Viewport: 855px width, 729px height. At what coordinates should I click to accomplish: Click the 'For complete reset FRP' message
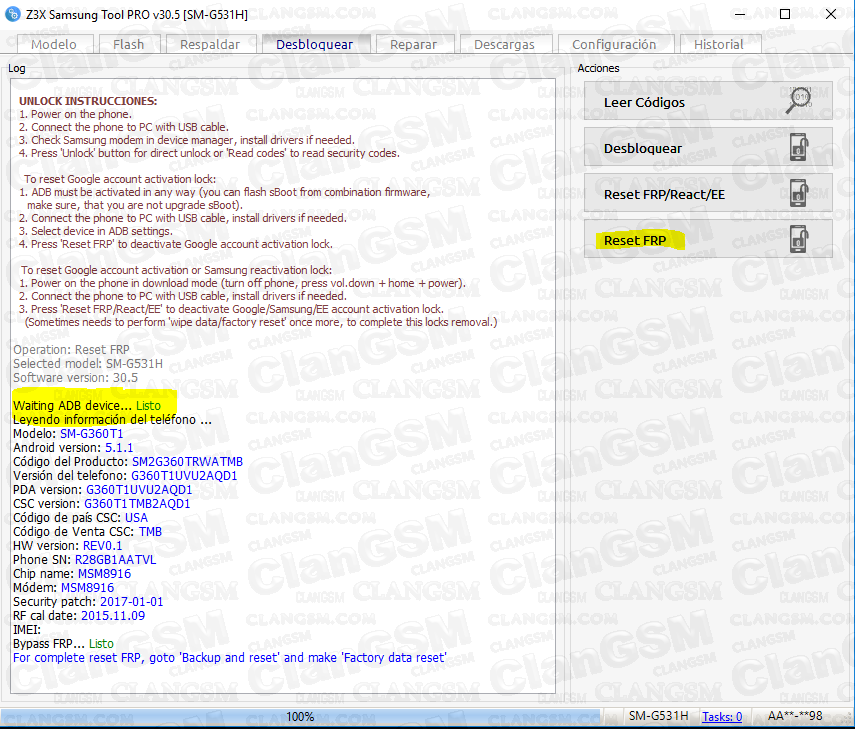[230, 658]
